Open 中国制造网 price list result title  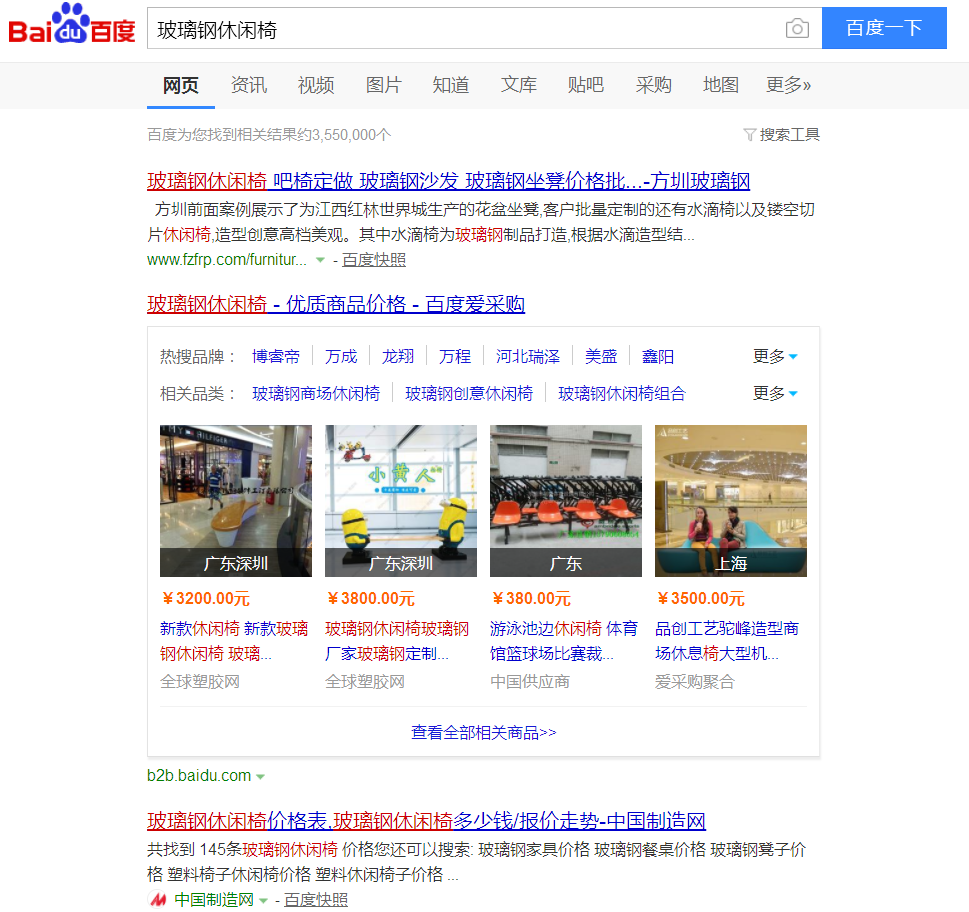click(x=426, y=821)
